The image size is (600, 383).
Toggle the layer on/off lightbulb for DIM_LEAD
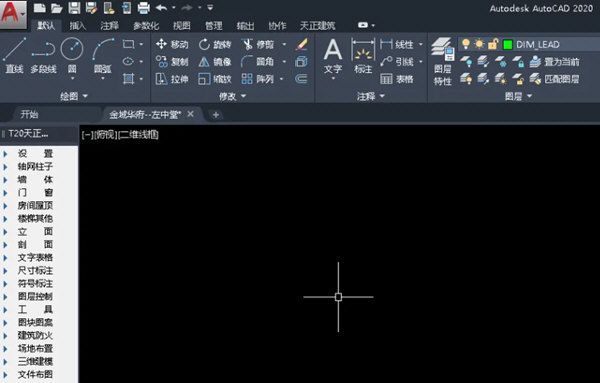466,44
